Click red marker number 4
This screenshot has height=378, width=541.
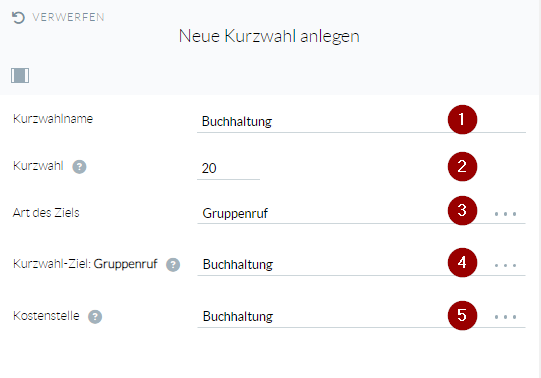tap(462, 262)
